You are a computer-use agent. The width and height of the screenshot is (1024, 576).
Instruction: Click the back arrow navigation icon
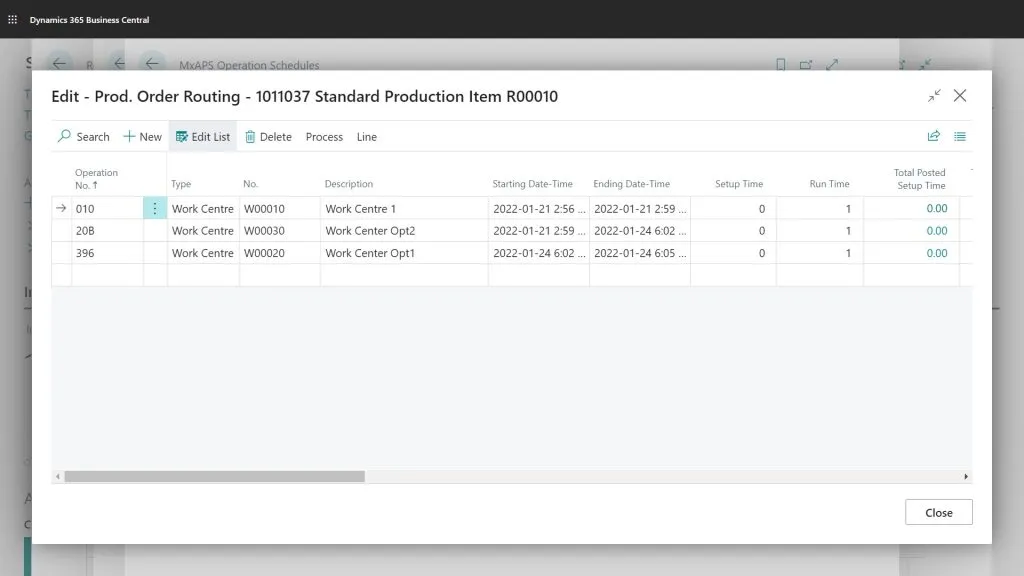click(x=151, y=62)
